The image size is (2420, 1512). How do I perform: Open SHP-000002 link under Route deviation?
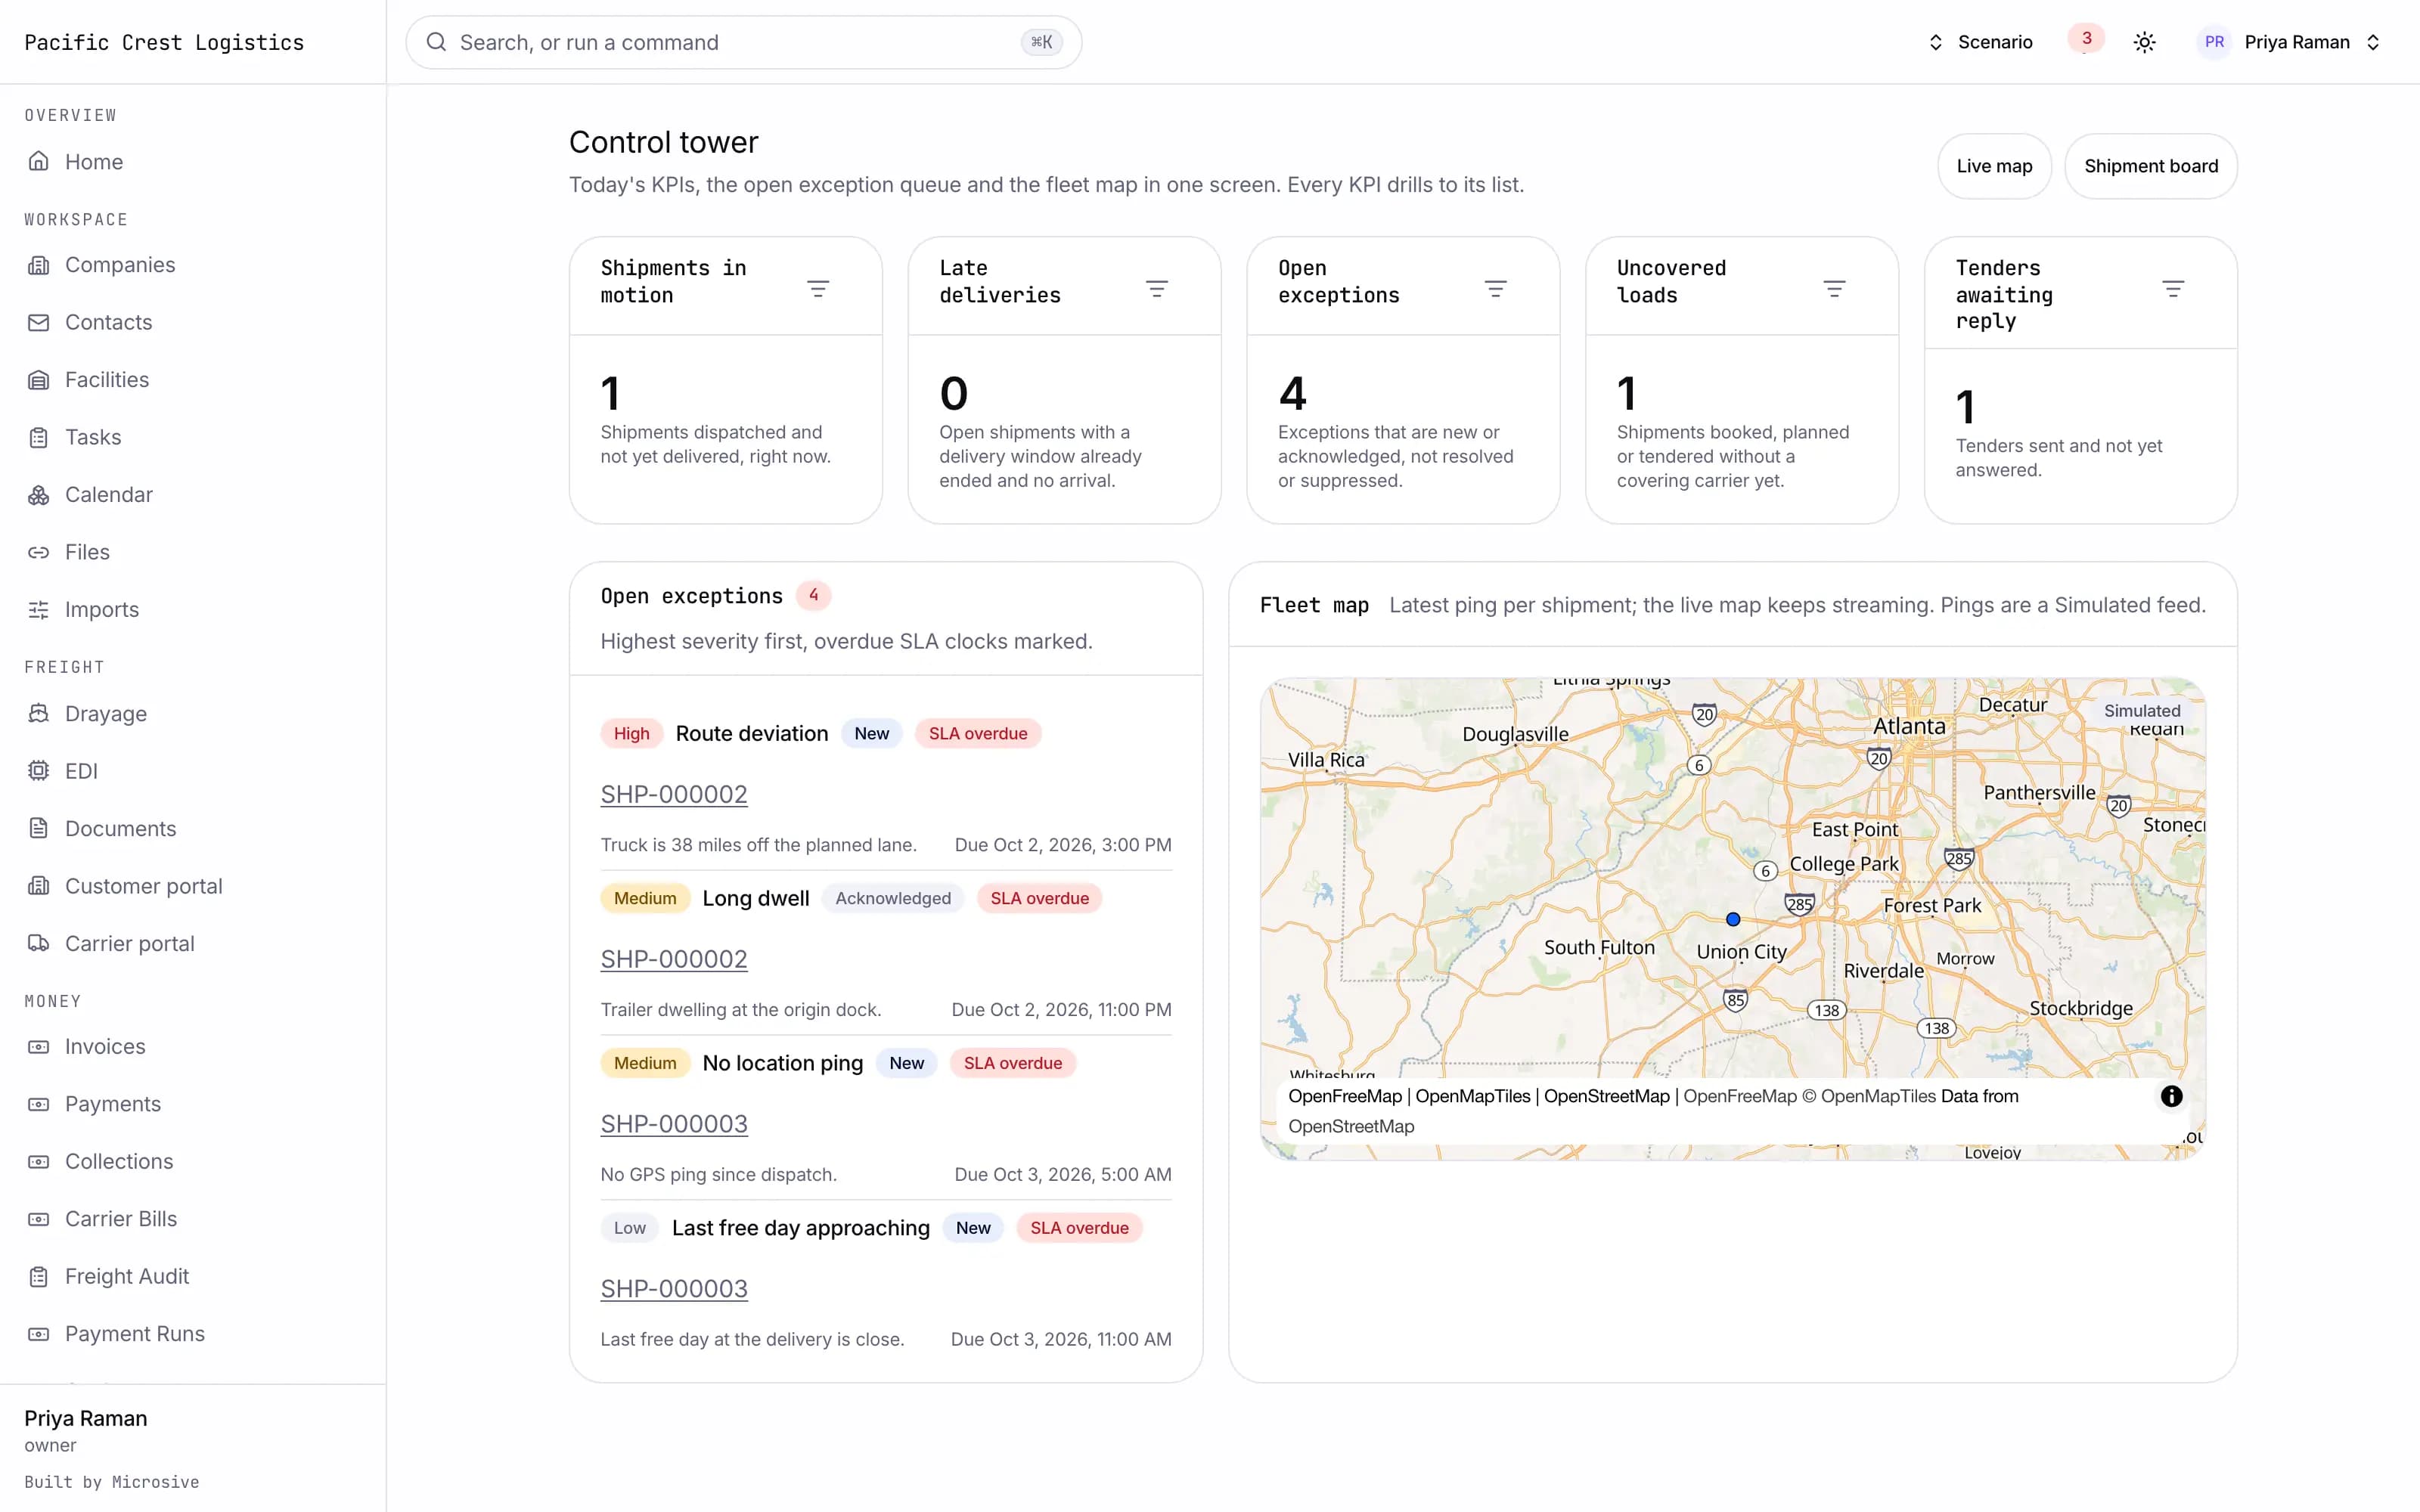[x=674, y=794]
